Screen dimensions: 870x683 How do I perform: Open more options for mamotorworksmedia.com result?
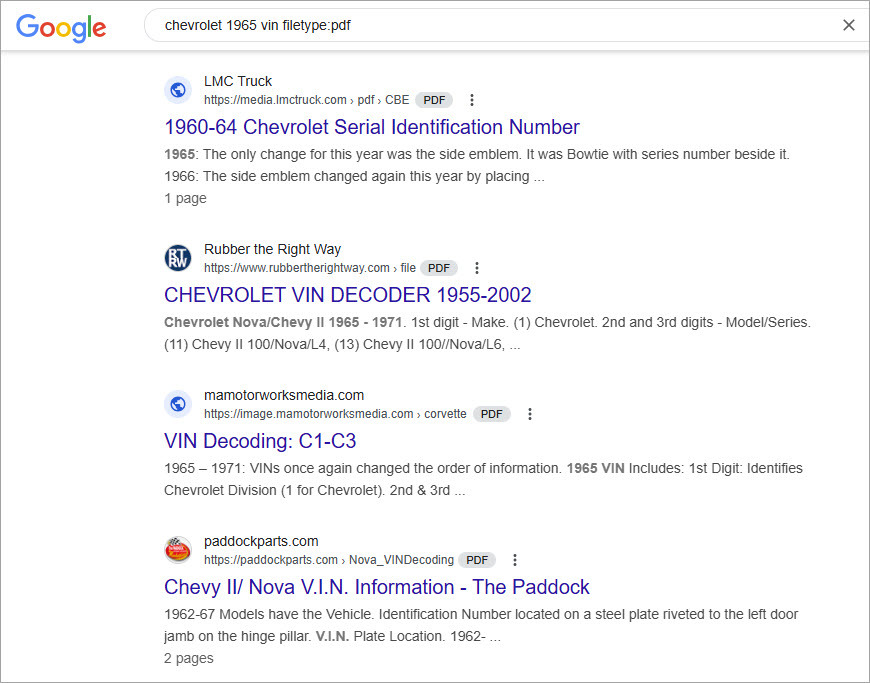pyautogui.click(x=530, y=414)
